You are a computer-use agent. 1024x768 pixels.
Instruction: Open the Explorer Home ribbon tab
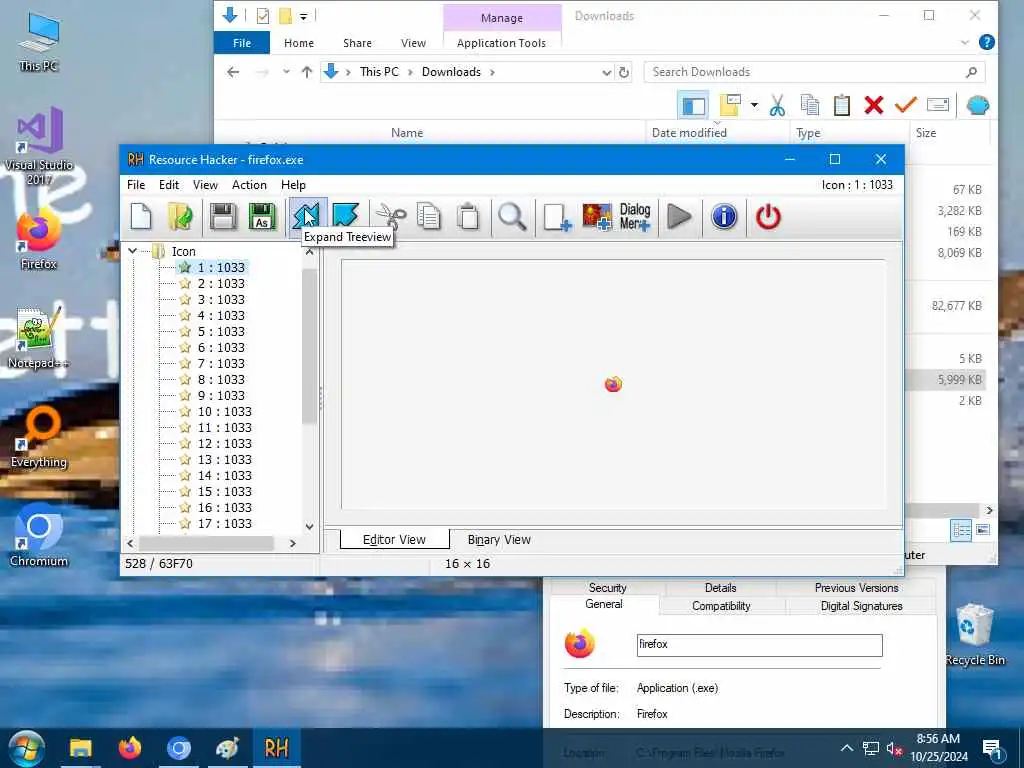[299, 43]
